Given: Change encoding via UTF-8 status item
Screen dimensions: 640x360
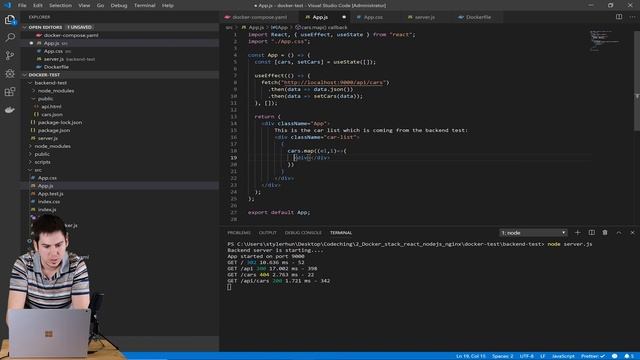Looking at the screenshot, I should (527, 356).
